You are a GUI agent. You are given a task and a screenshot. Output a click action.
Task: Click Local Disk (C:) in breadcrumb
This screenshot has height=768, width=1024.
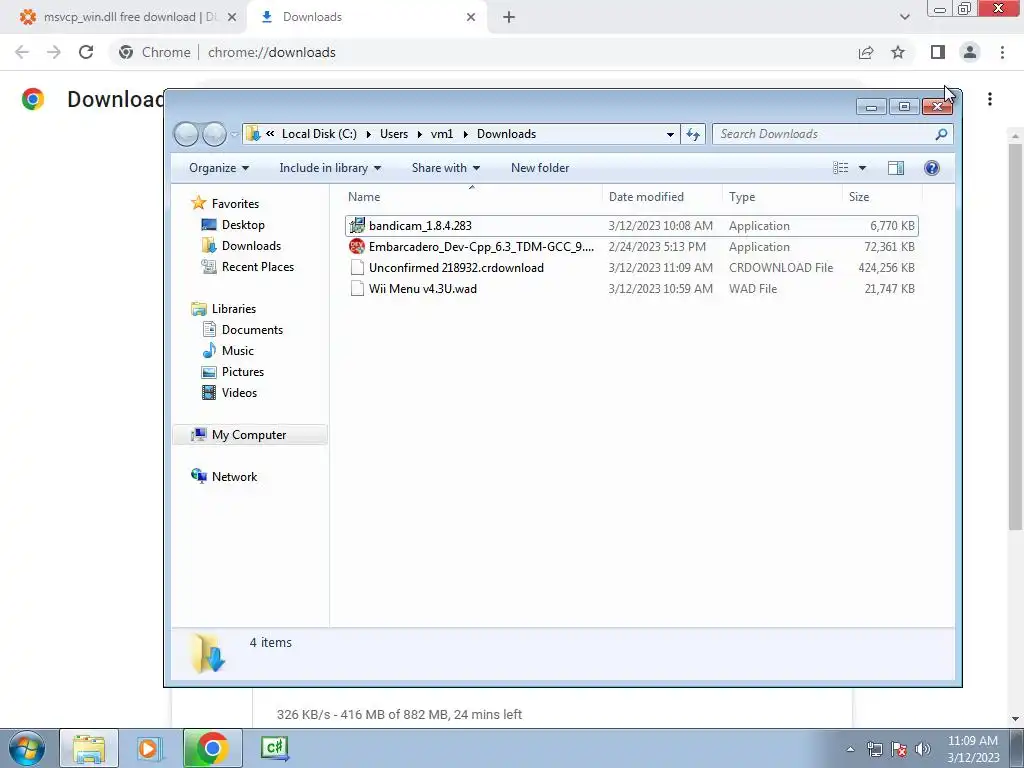pyautogui.click(x=319, y=134)
